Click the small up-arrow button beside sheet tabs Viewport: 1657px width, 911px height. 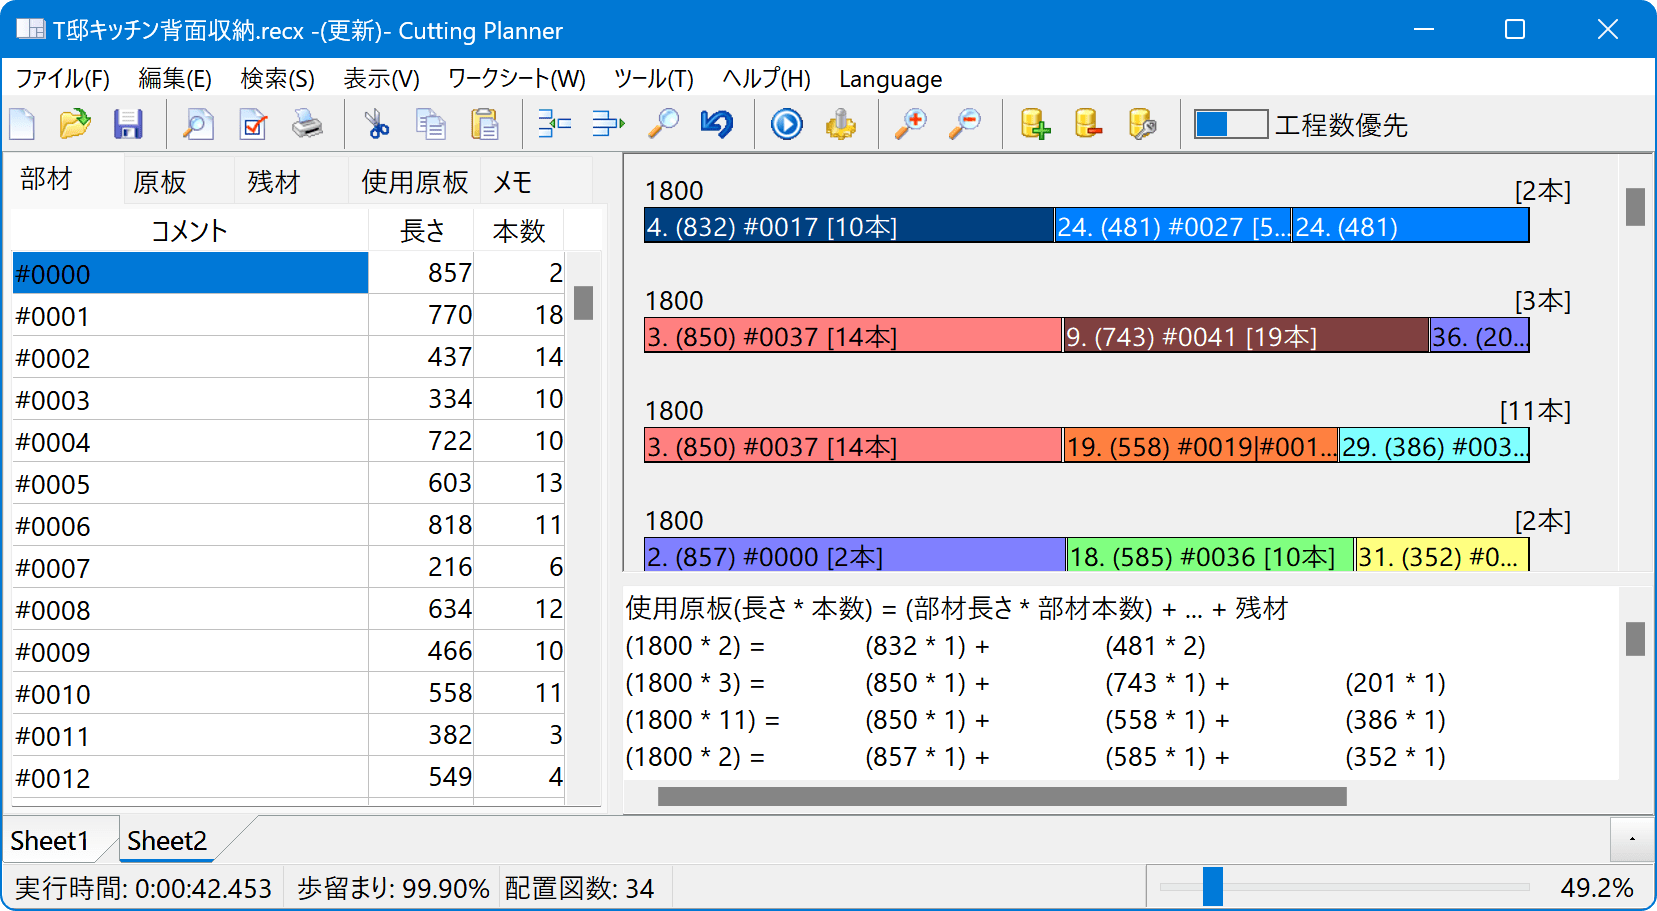click(1632, 840)
